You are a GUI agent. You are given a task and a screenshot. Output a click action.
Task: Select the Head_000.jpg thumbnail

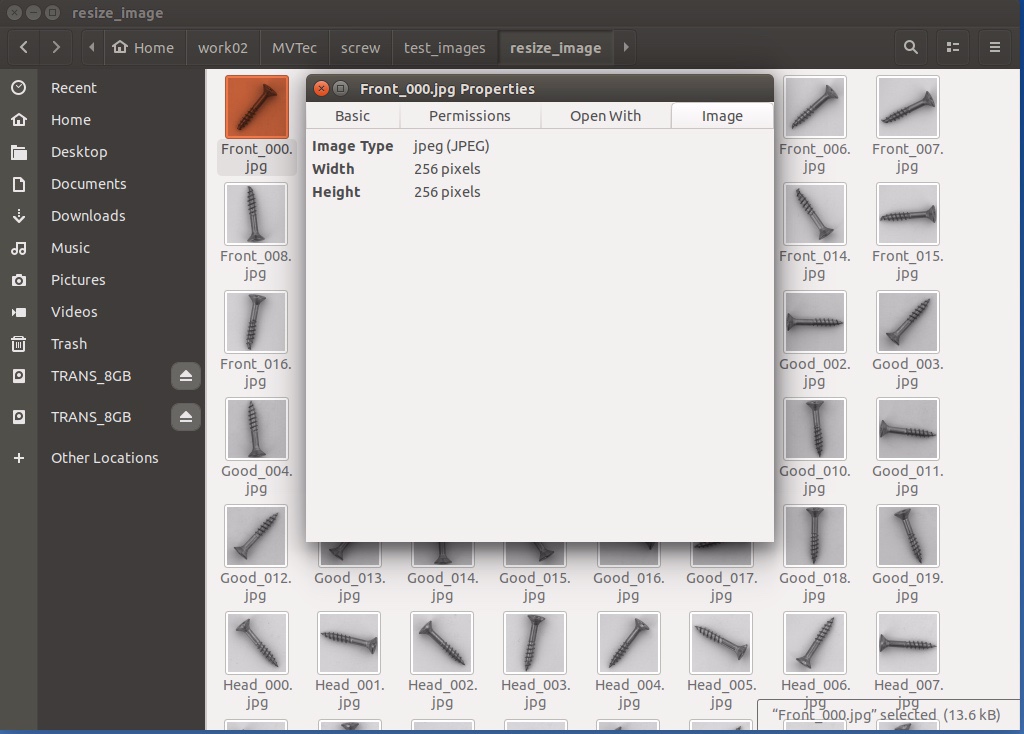pyautogui.click(x=257, y=643)
